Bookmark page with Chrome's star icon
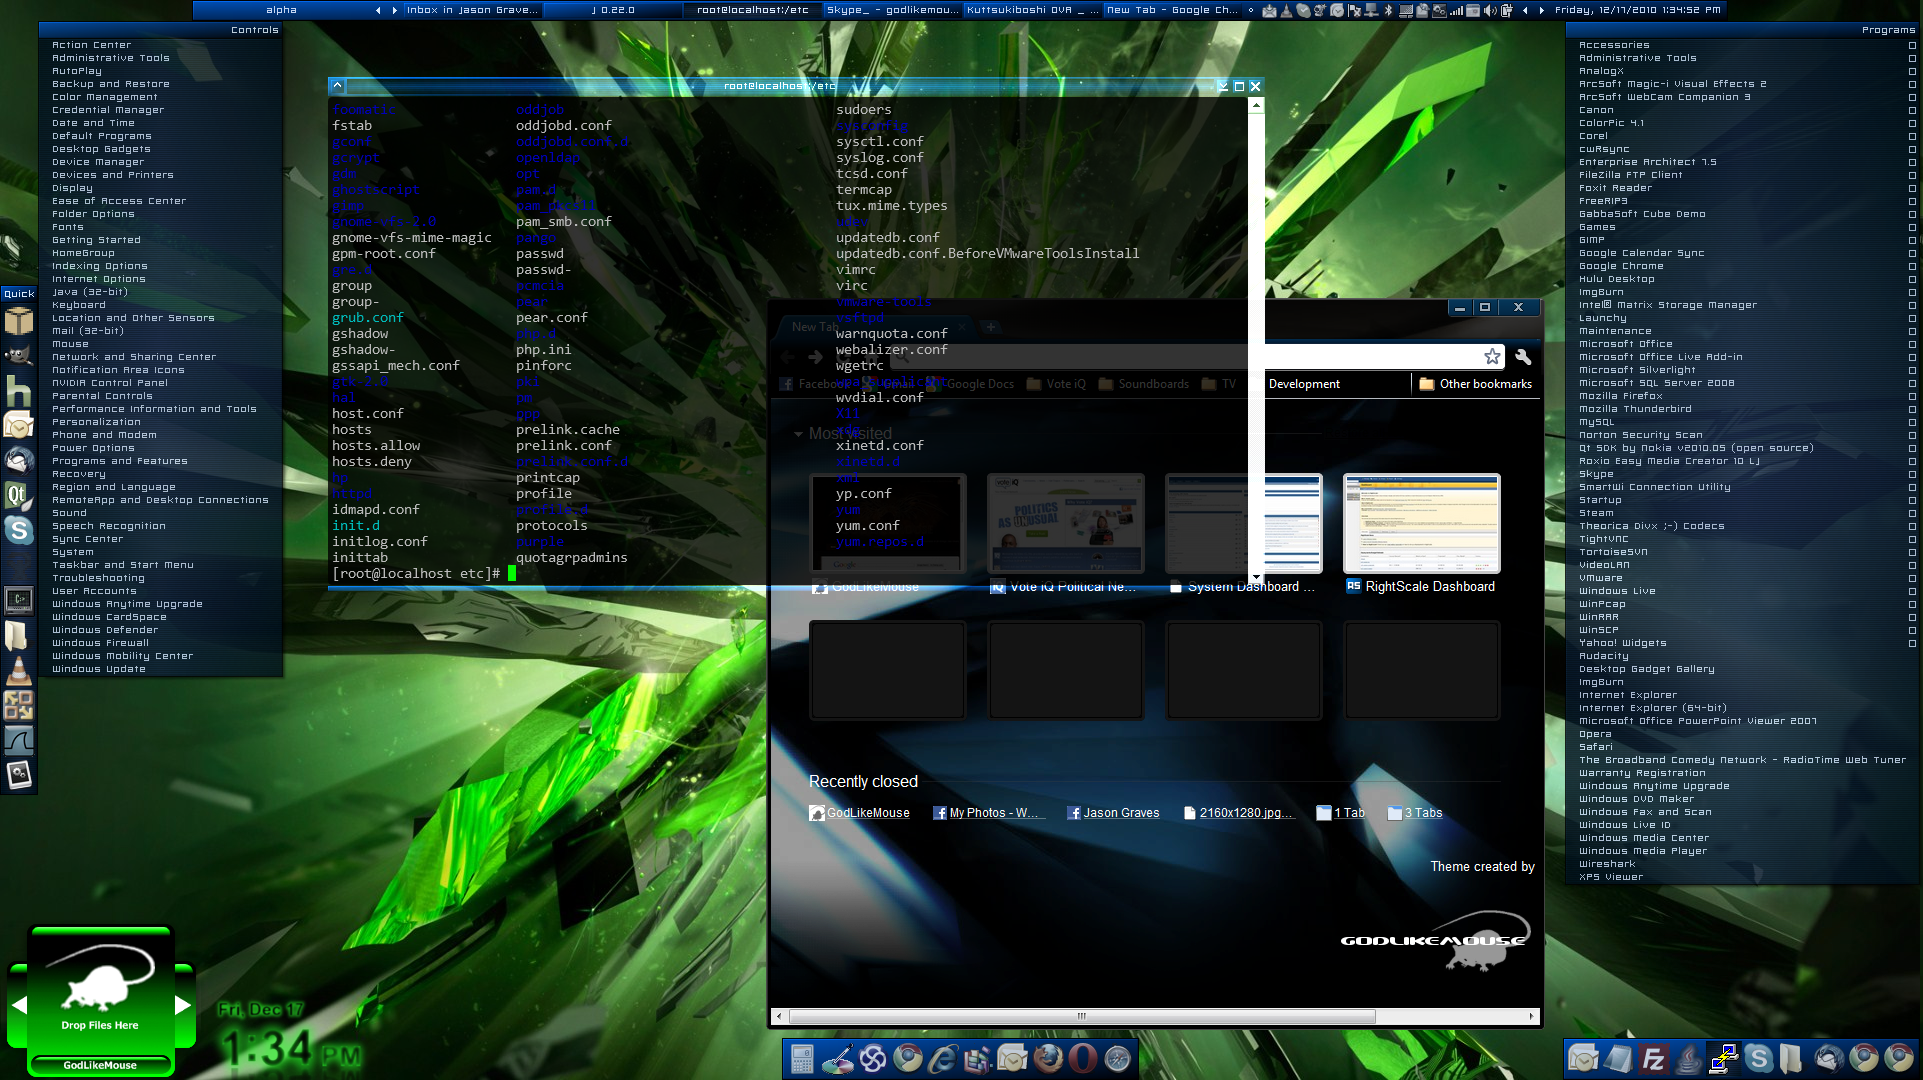 1492,357
